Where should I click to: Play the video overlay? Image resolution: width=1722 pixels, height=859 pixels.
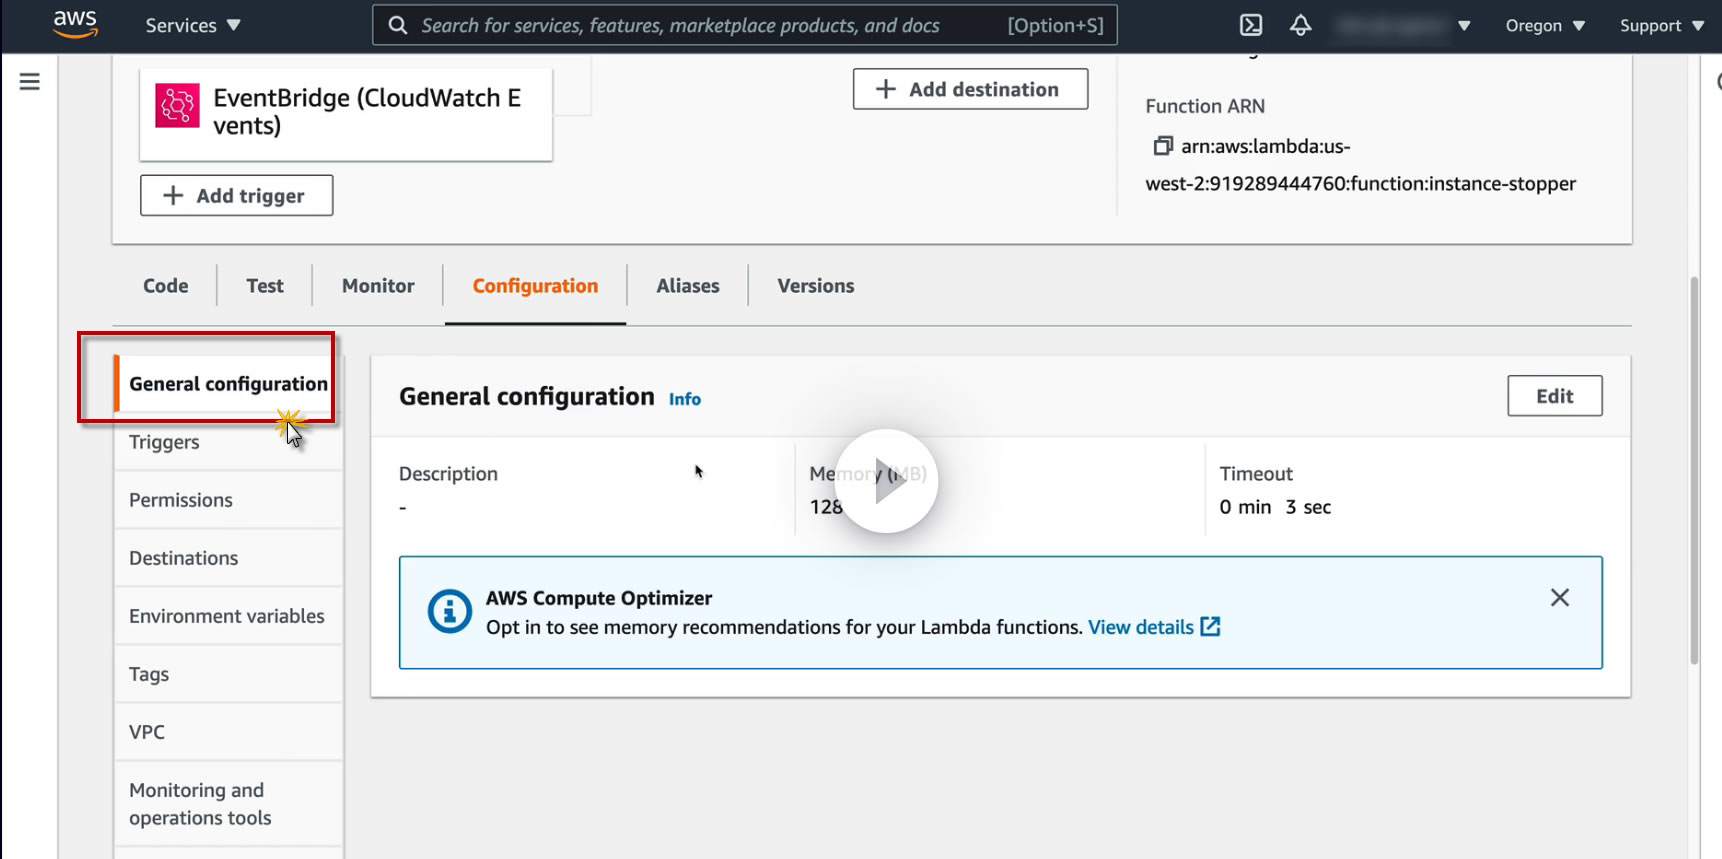click(x=886, y=481)
